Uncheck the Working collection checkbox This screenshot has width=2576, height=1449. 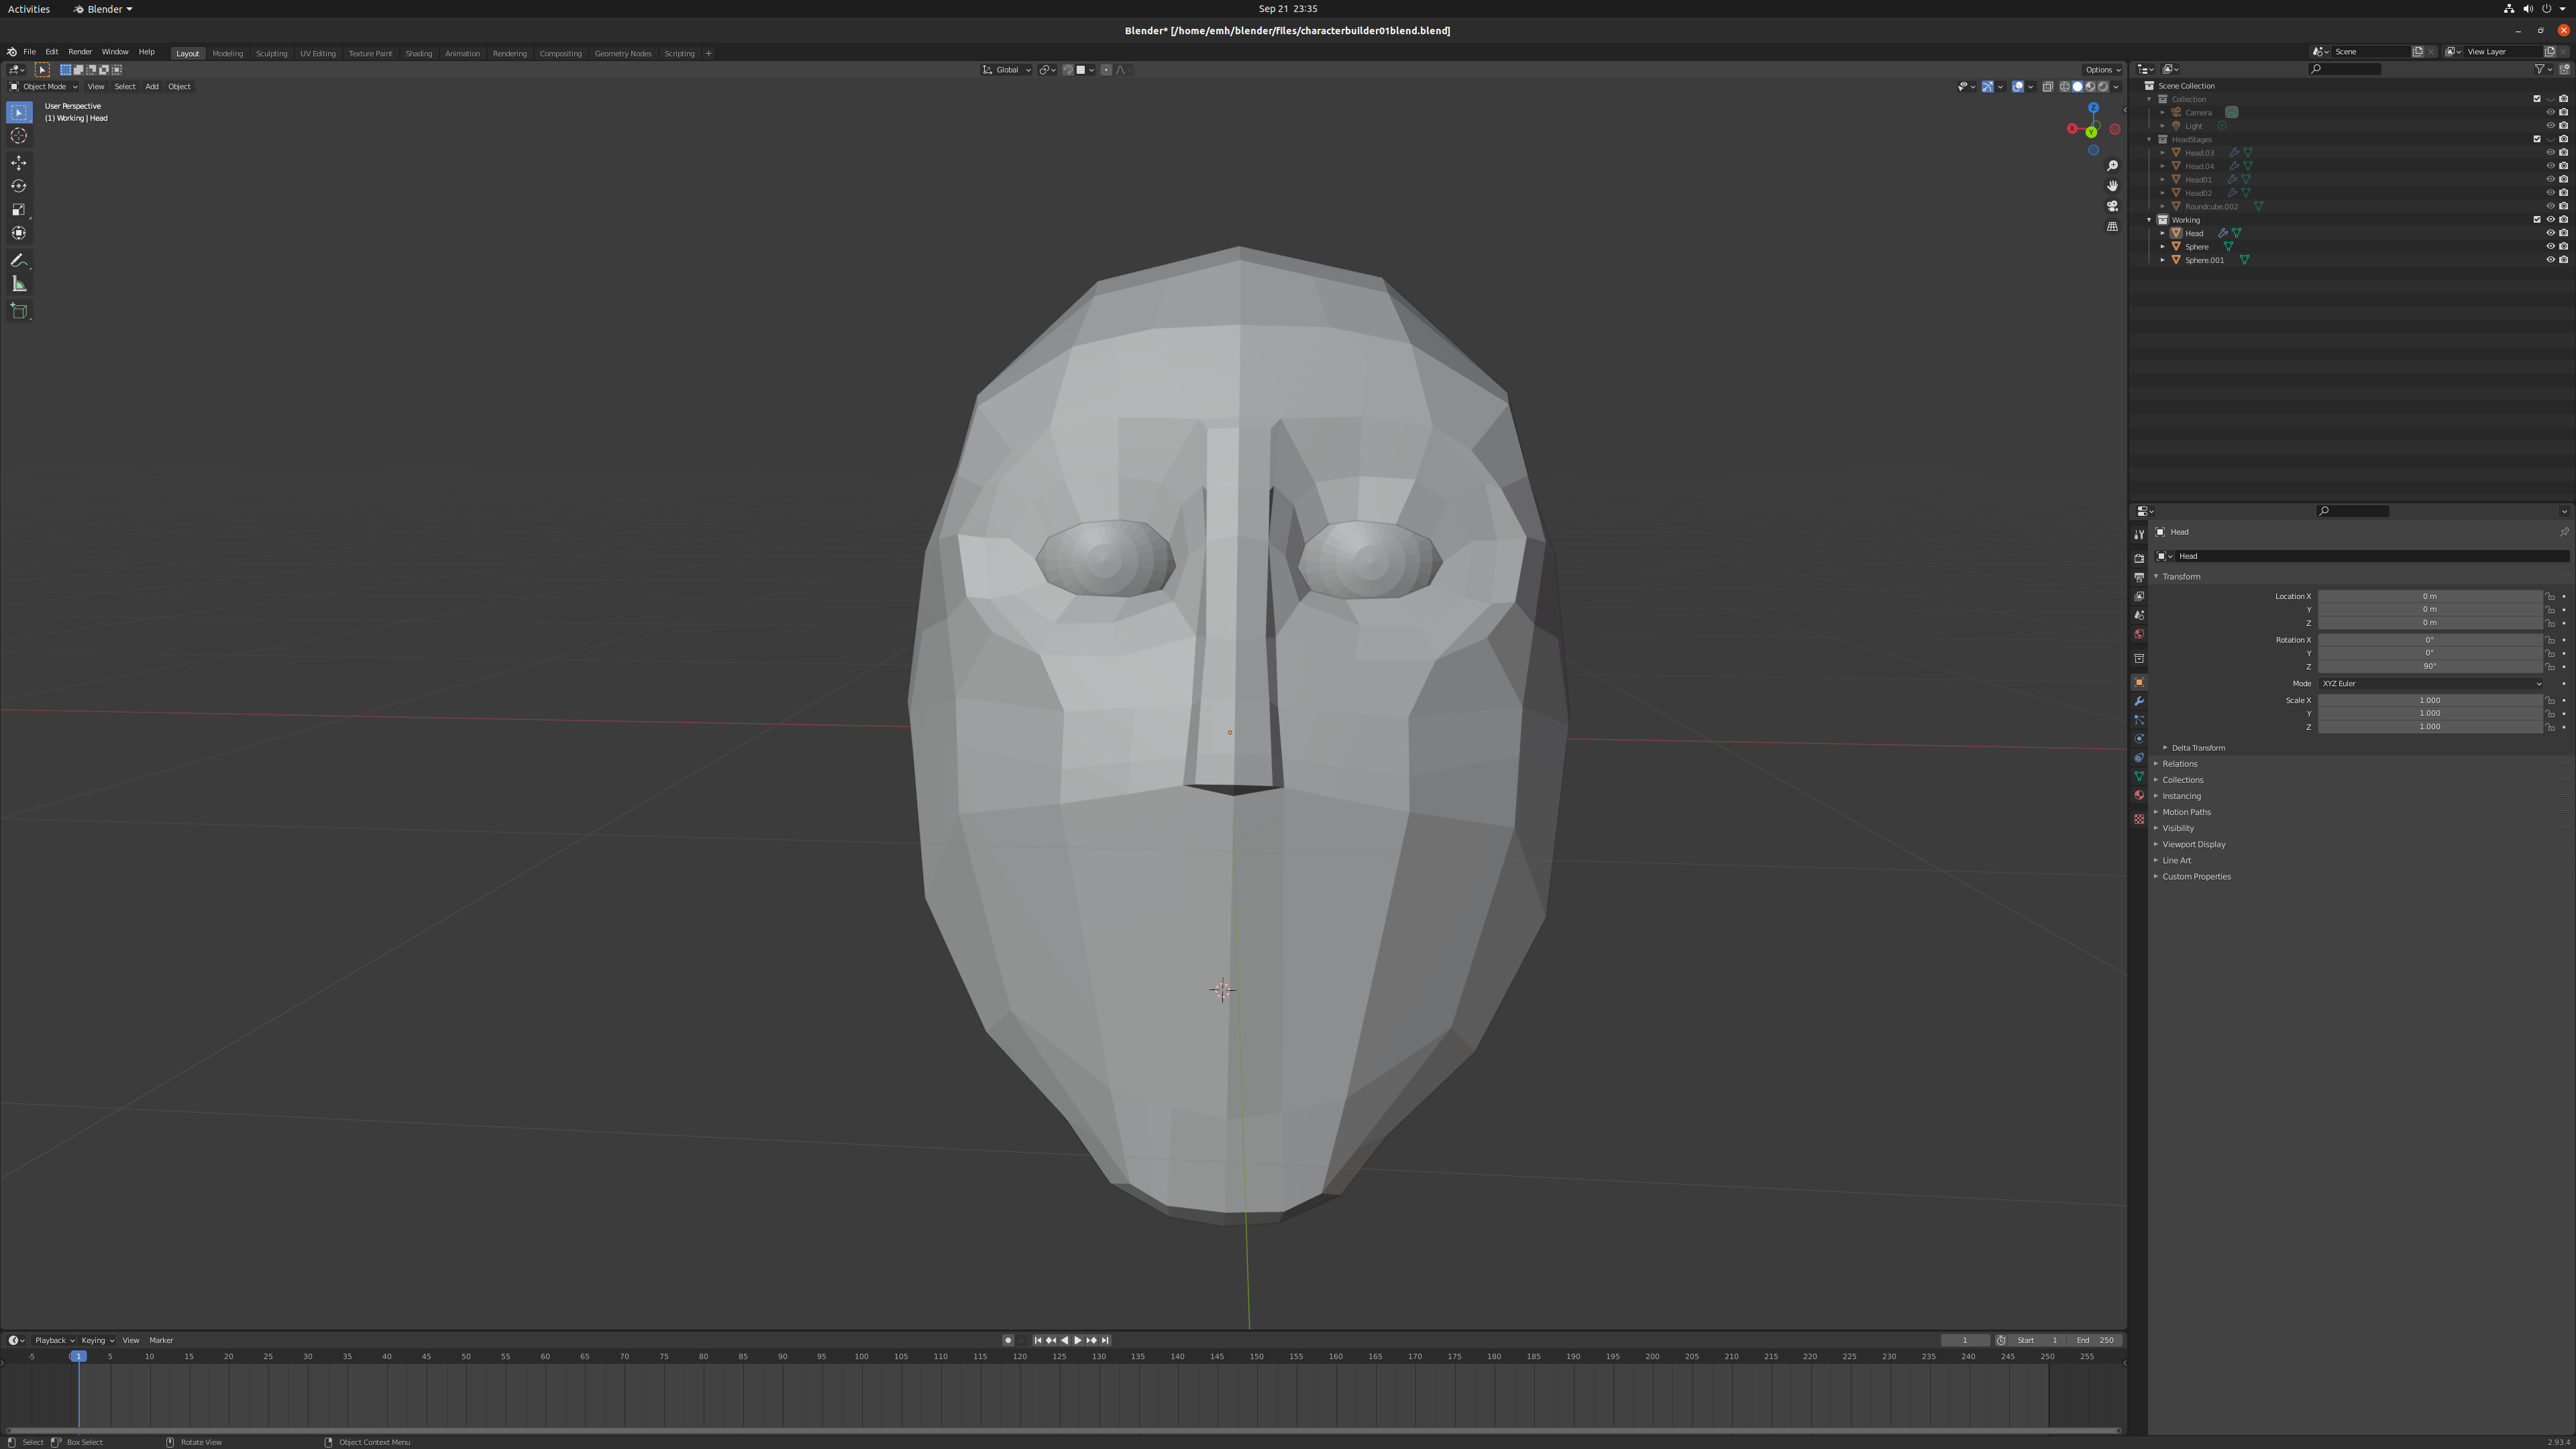click(2537, 220)
